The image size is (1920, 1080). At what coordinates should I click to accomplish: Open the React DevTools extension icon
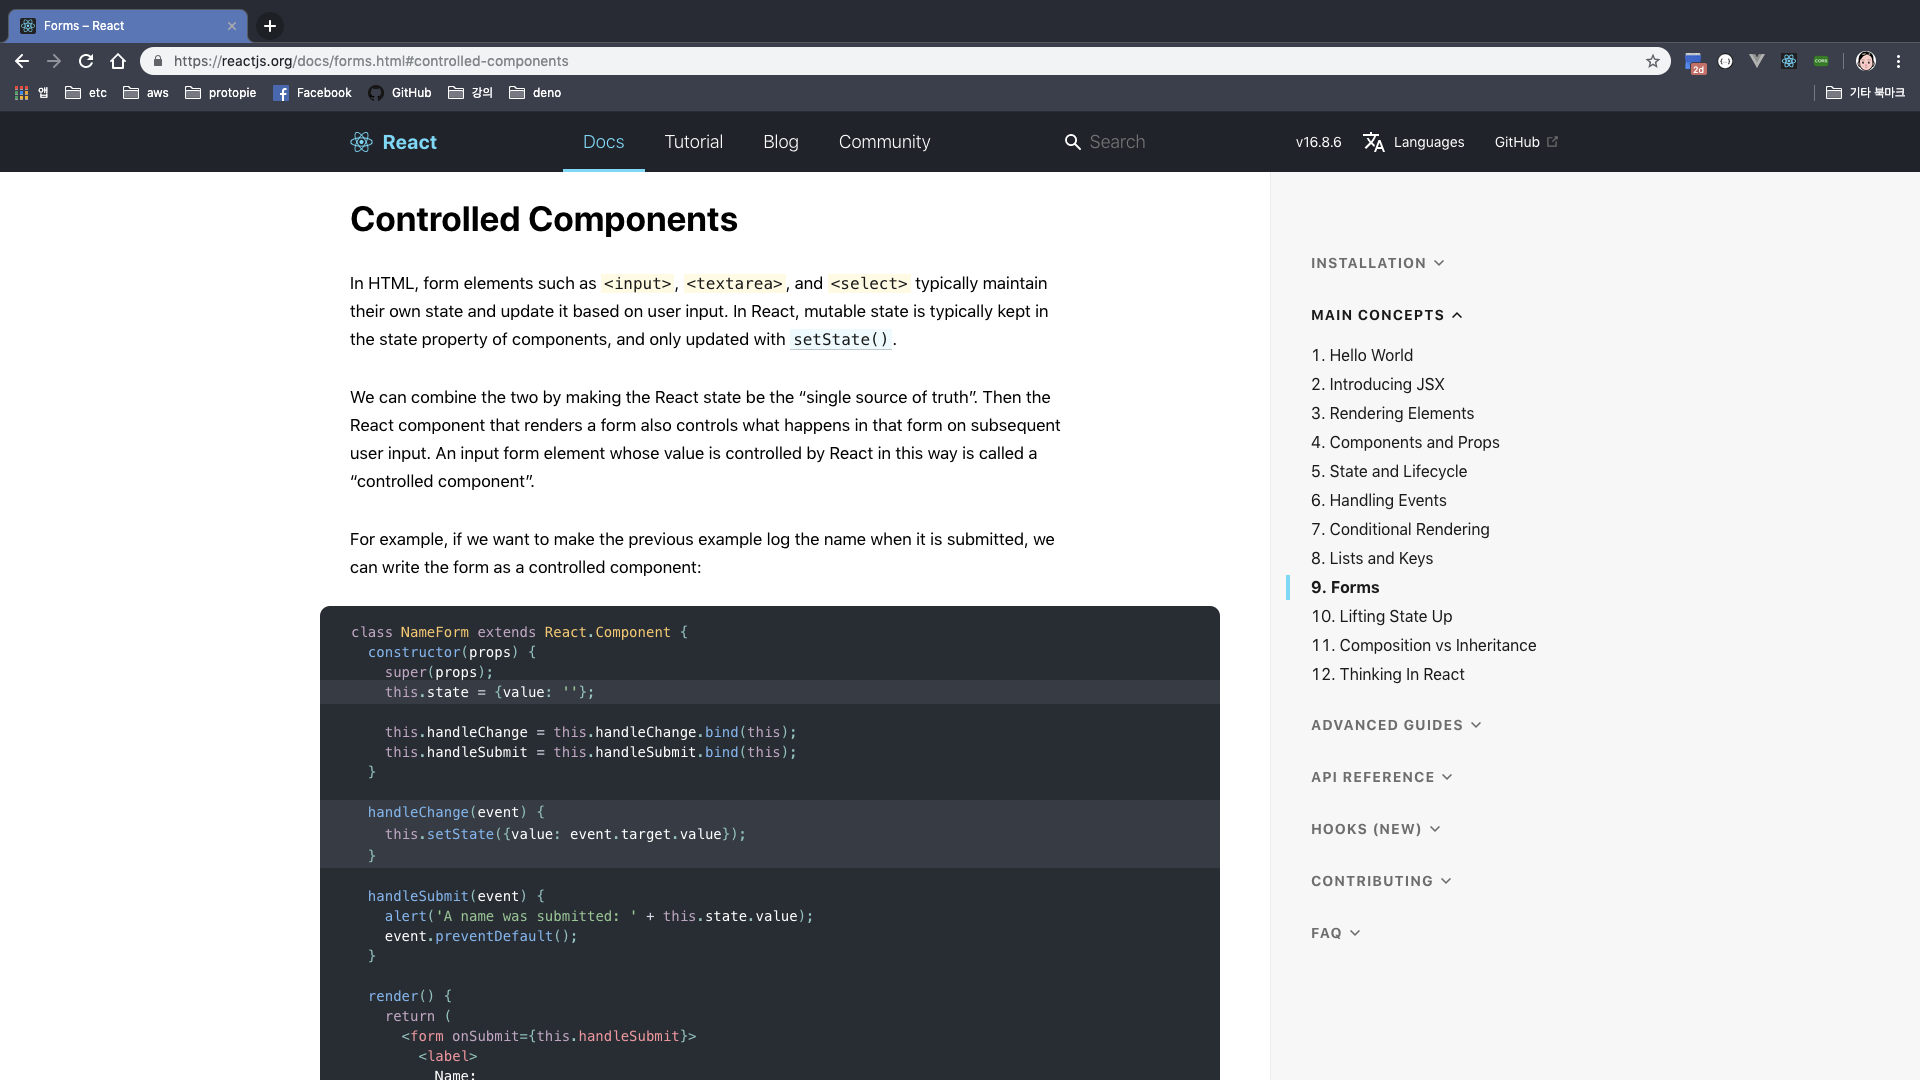(x=1789, y=61)
